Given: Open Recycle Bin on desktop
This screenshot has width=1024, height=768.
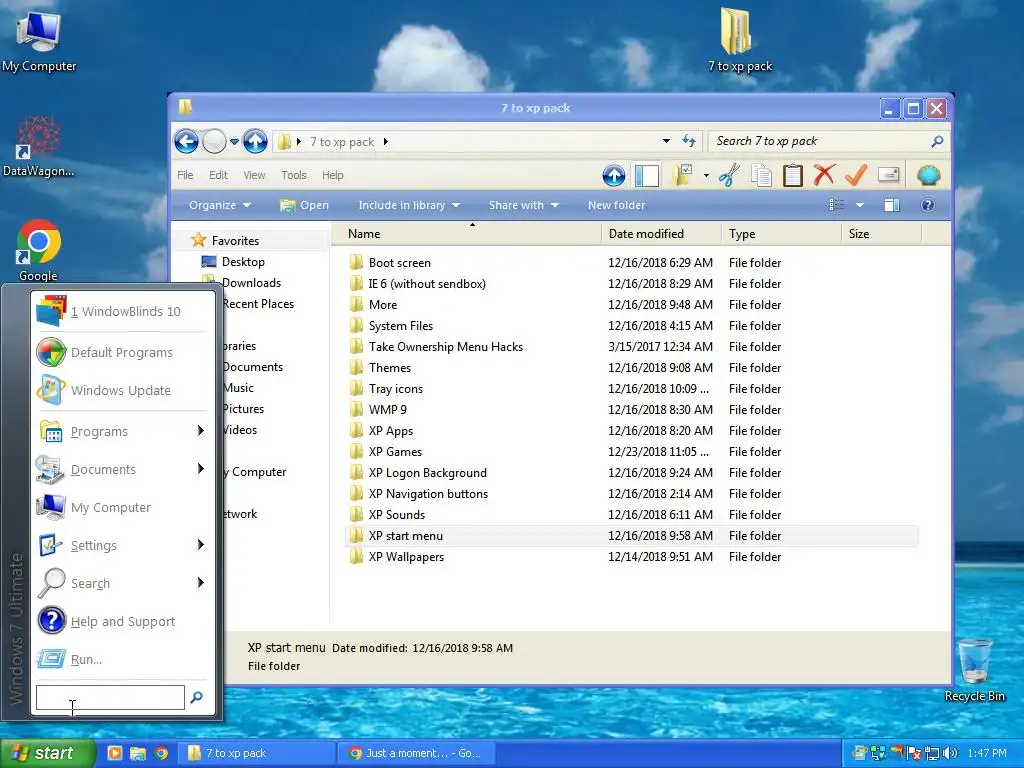Looking at the screenshot, I should click(x=974, y=669).
